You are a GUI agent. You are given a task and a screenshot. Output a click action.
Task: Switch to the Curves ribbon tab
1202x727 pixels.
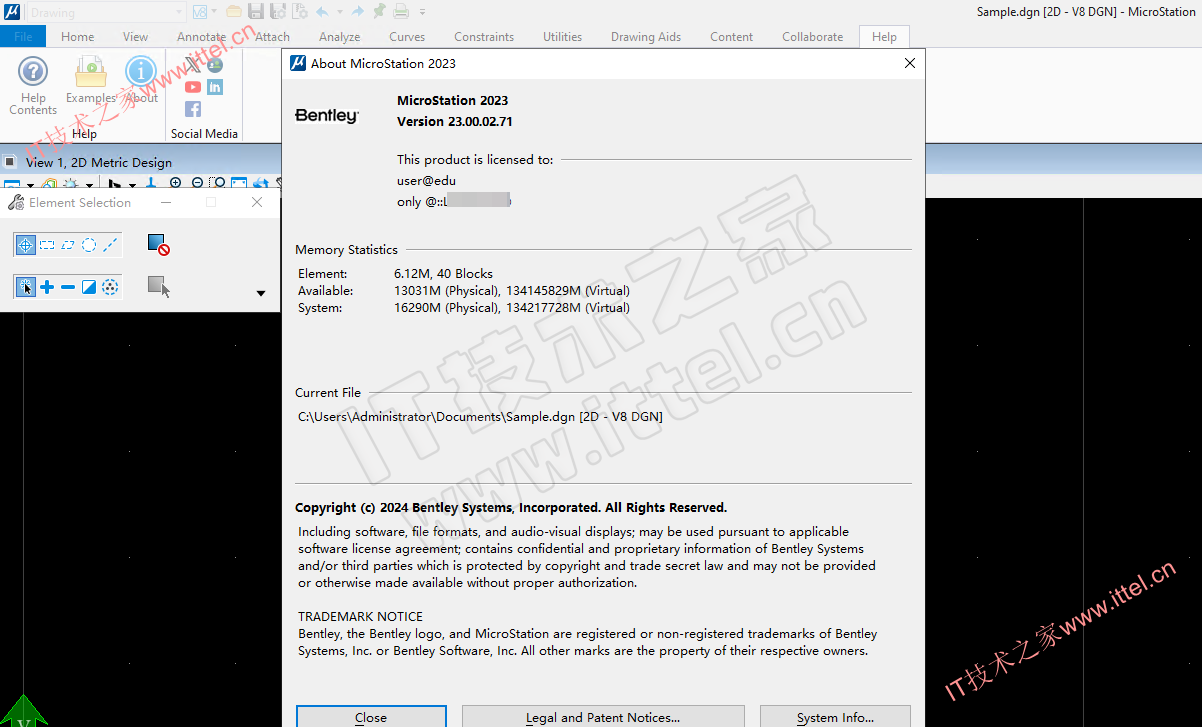[406, 36]
